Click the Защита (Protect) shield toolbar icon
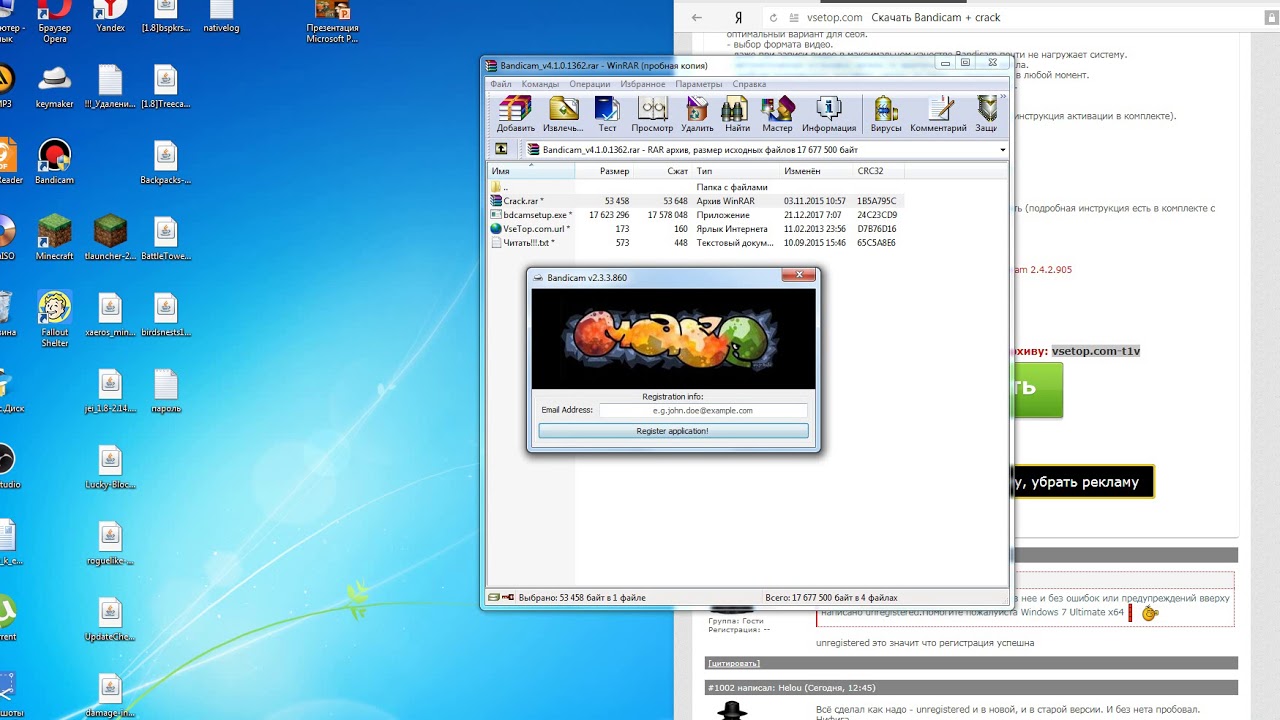This screenshot has height=720, width=1280. click(x=987, y=114)
